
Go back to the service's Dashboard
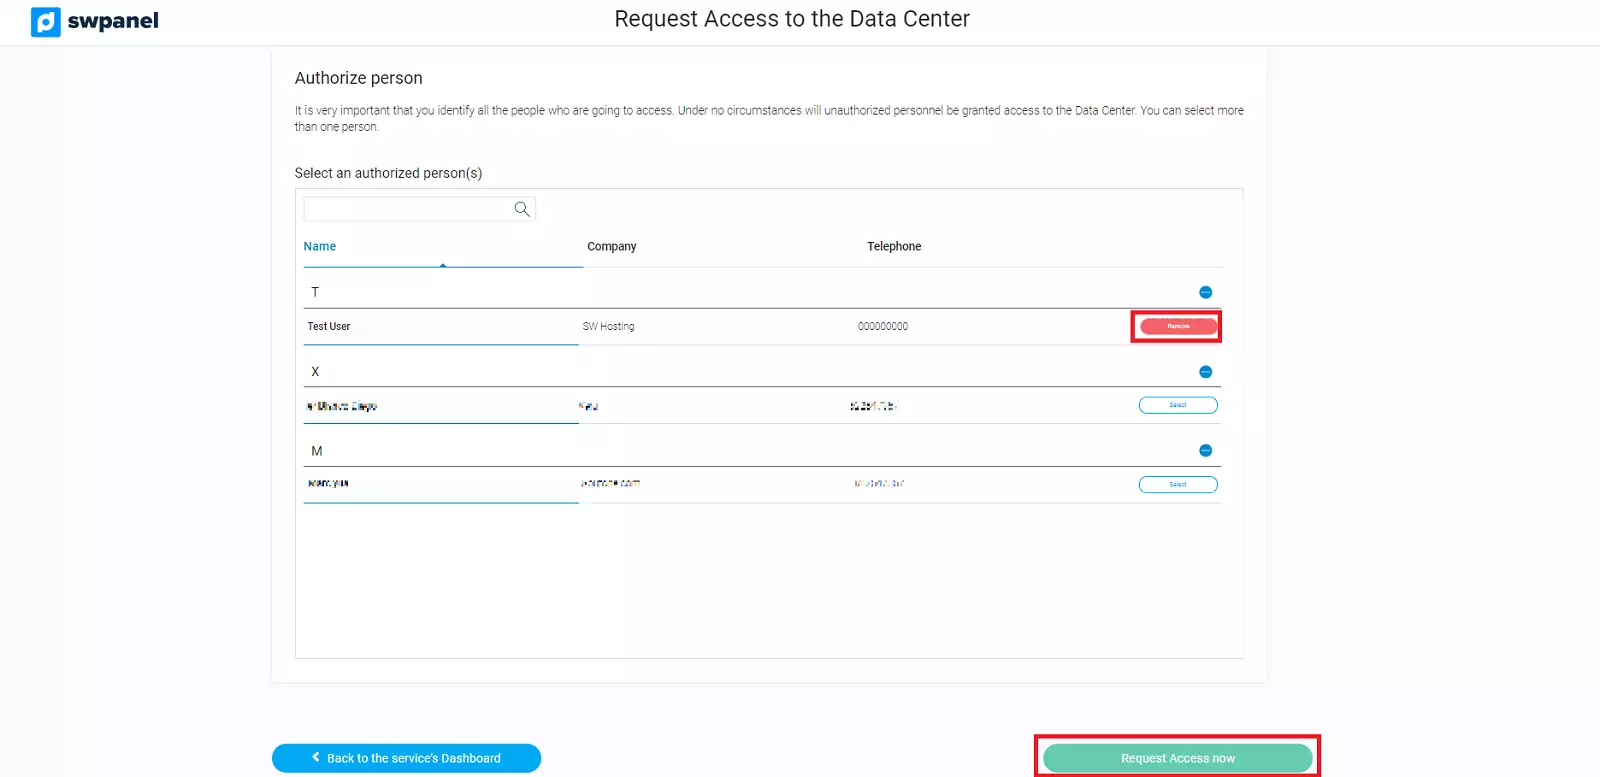click(x=406, y=758)
